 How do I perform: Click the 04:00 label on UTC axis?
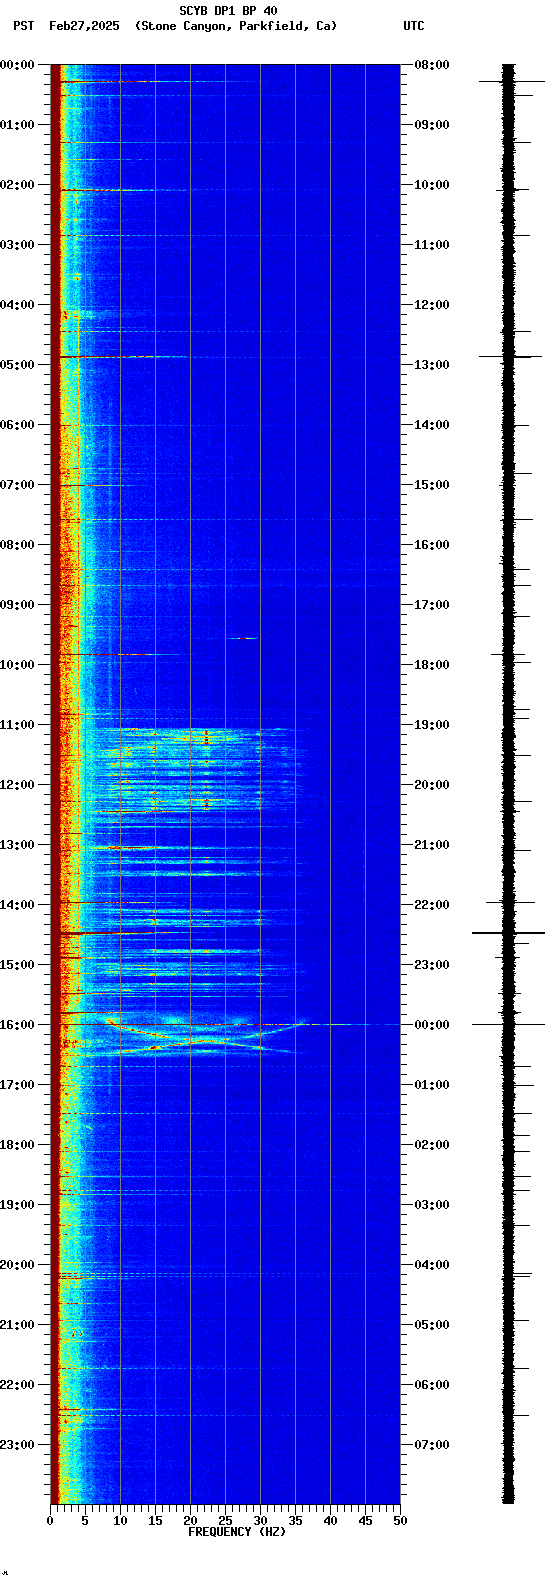coord(432,1265)
